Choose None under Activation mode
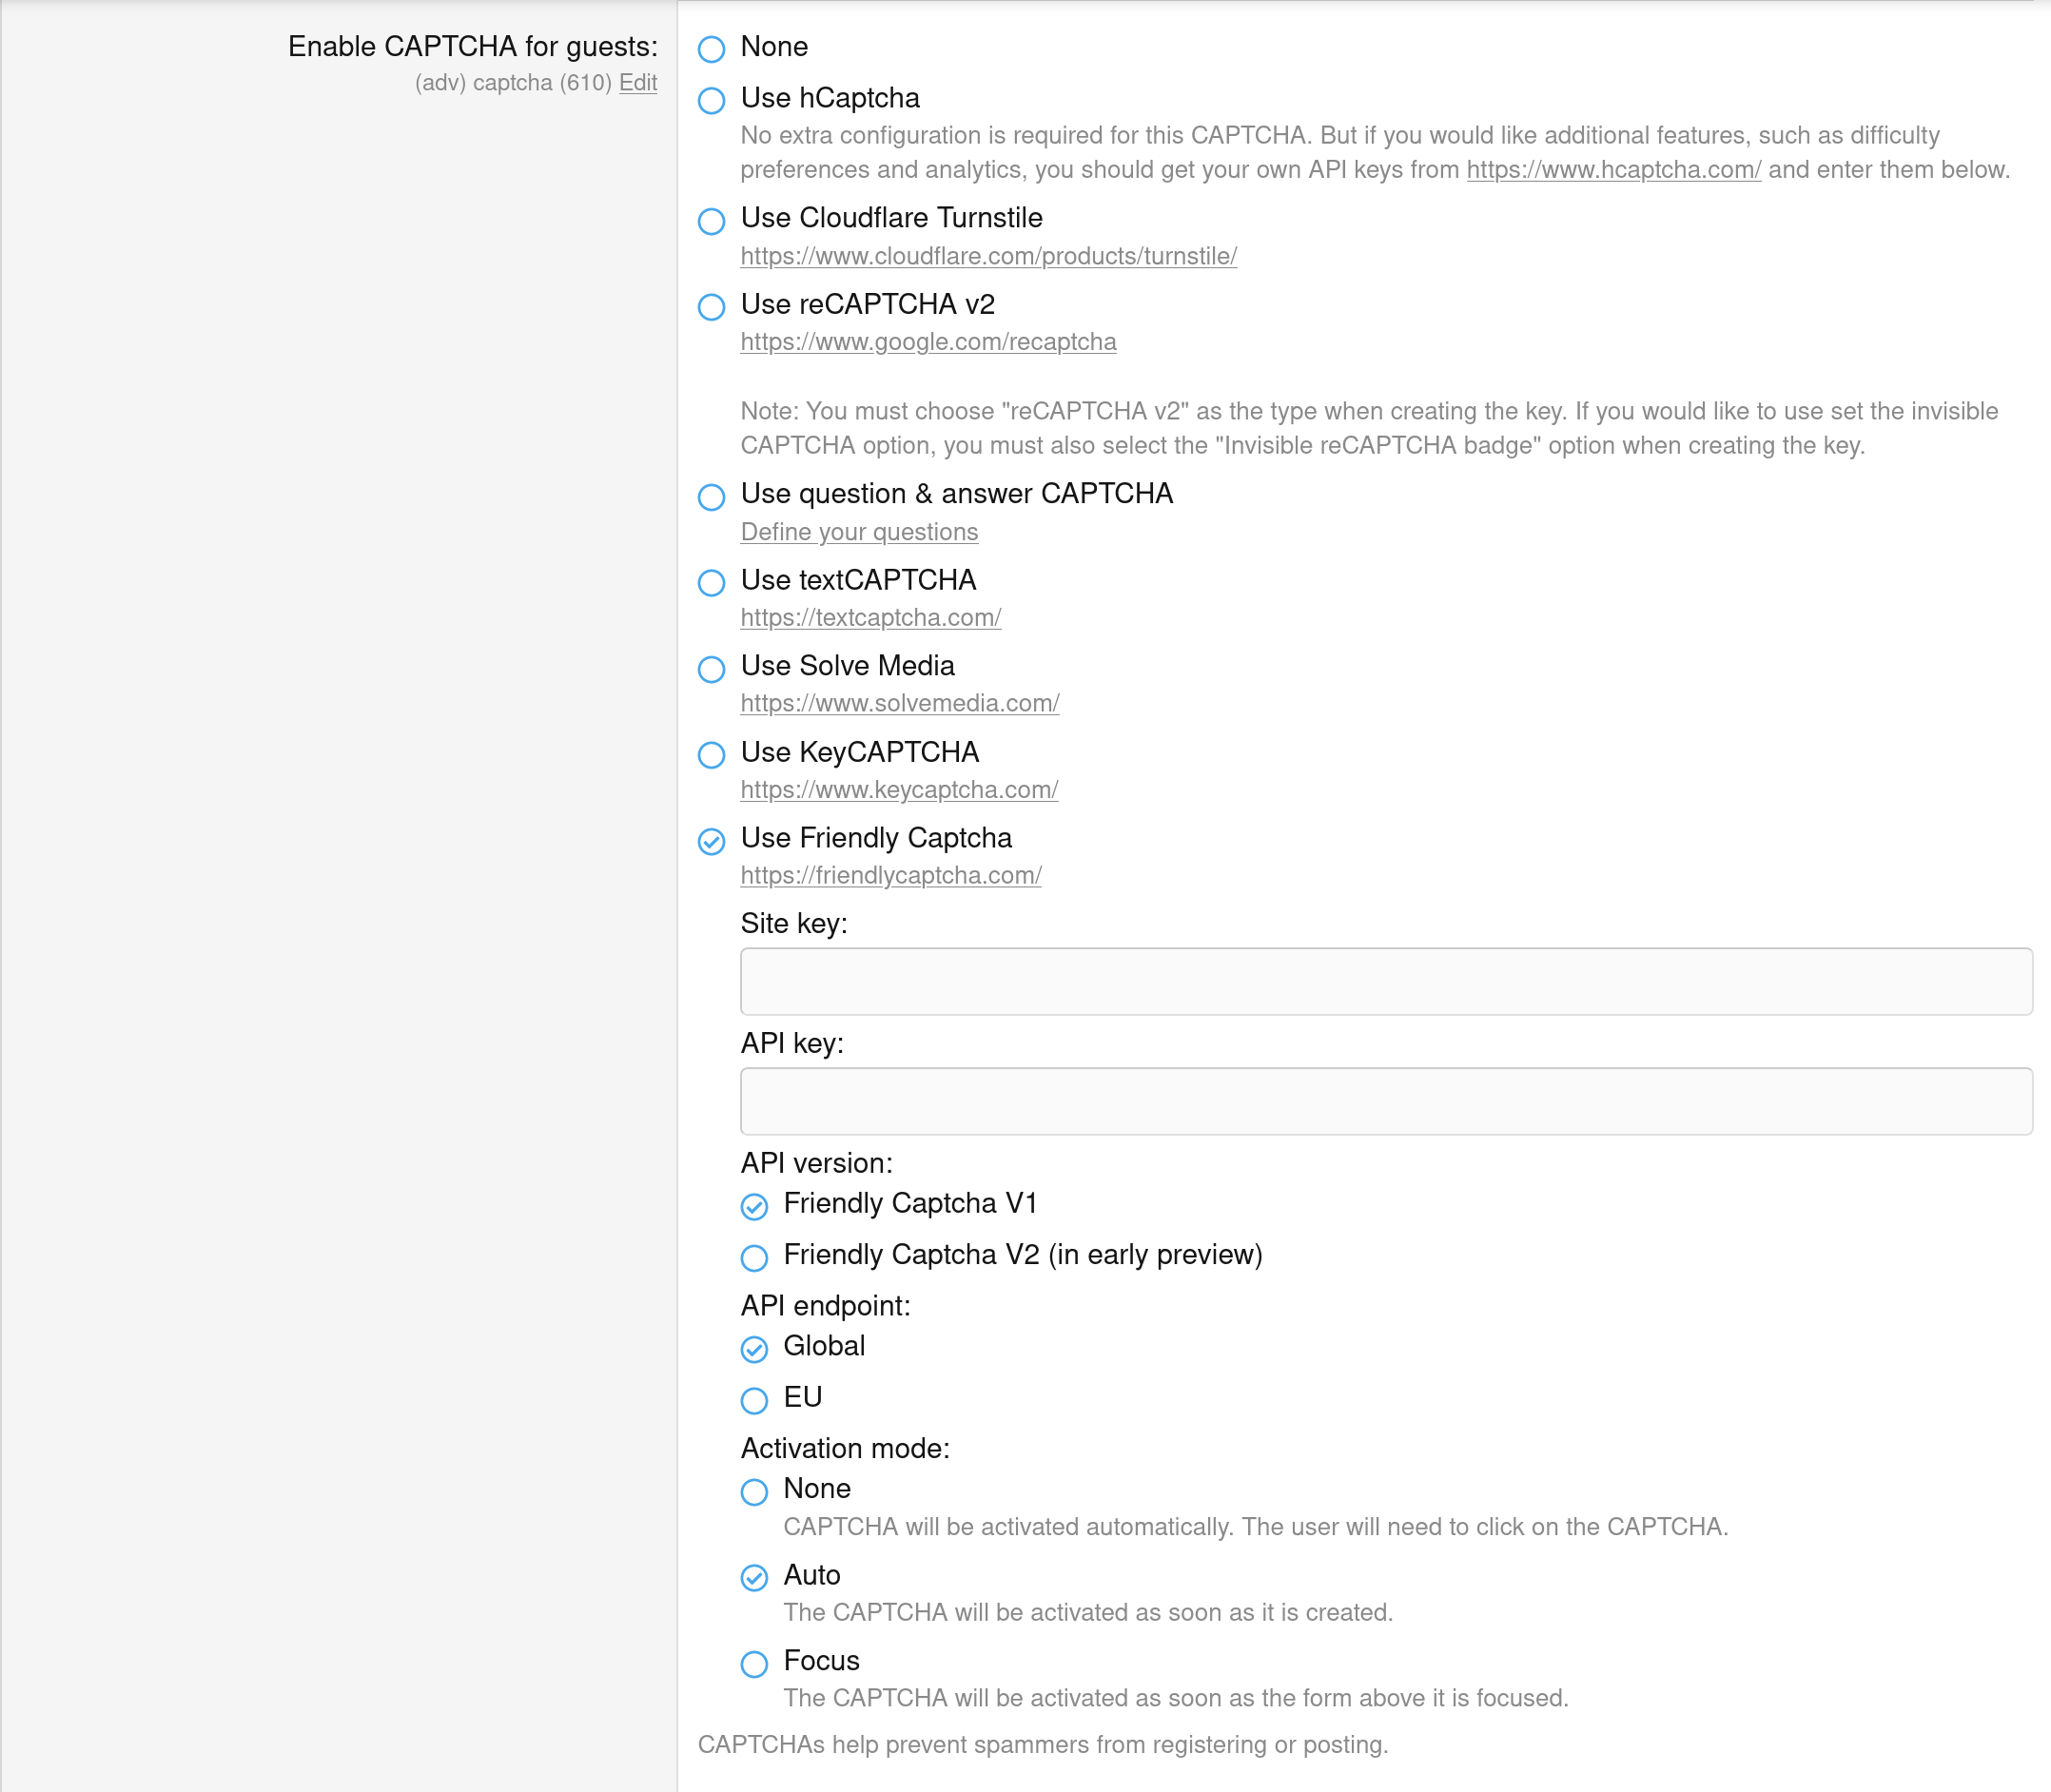The image size is (2051, 1792). point(754,1491)
